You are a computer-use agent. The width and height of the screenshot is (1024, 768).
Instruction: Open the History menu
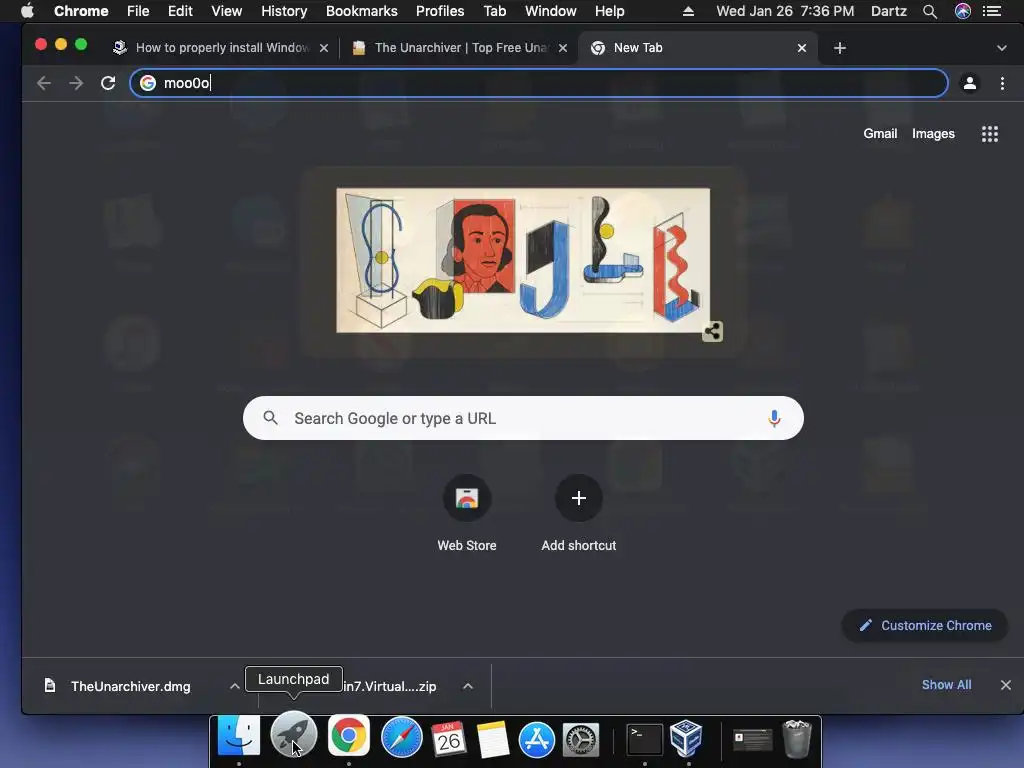284,11
